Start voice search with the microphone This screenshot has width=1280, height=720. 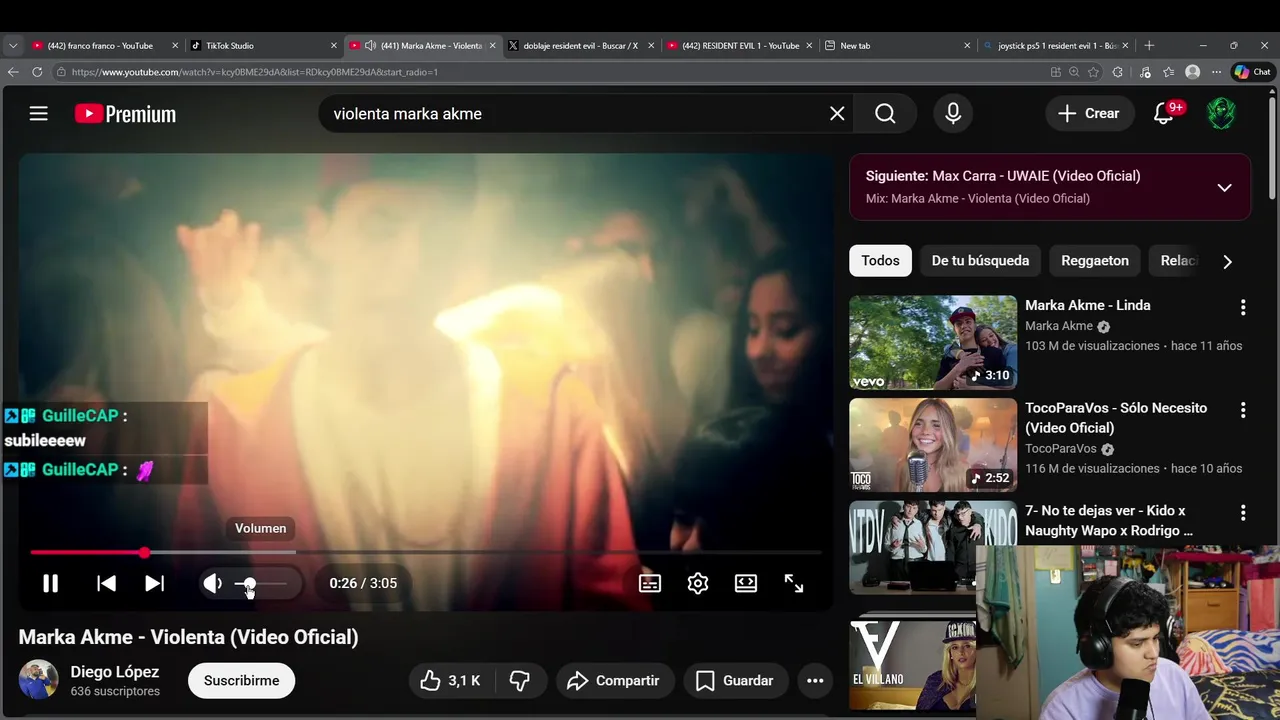coord(953,114)
